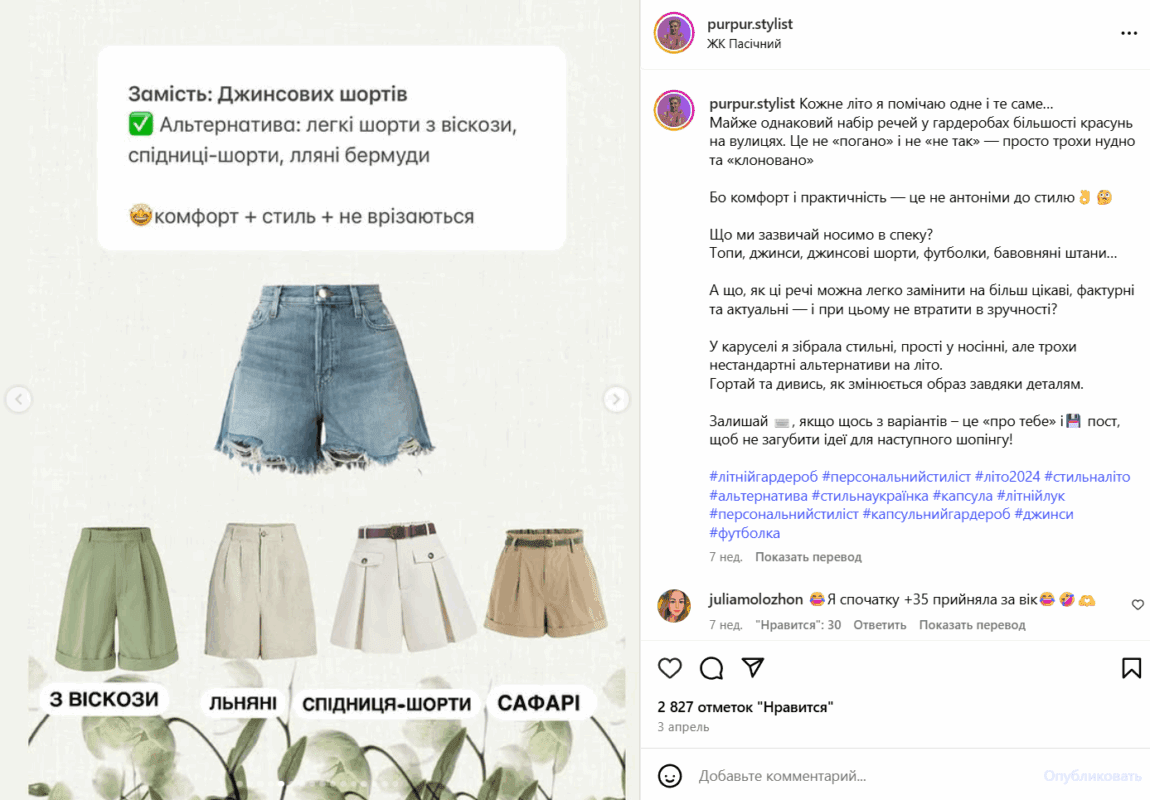Open juliamolozhon's profile avatar
Viewport: 1150px width, 800px height.
coord(674,606)
